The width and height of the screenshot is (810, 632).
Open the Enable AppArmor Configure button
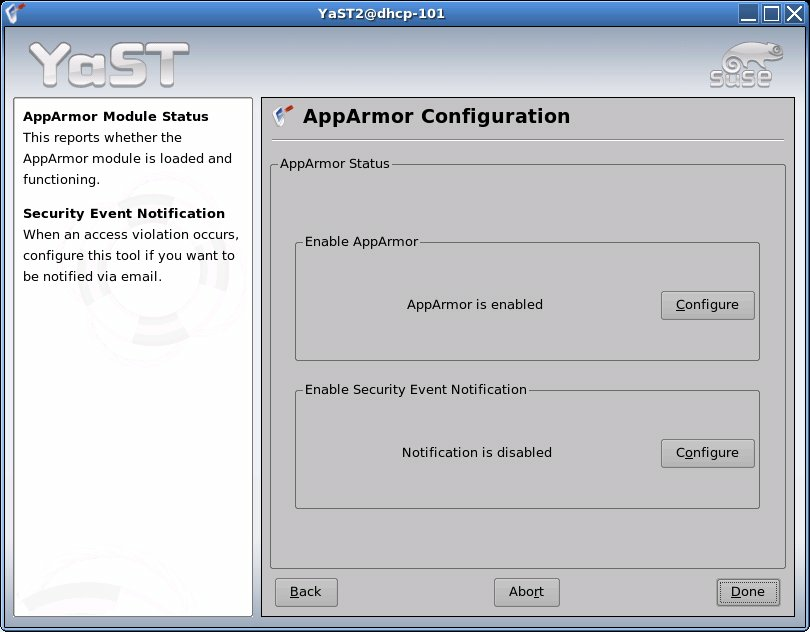click(x=707, y=305)
